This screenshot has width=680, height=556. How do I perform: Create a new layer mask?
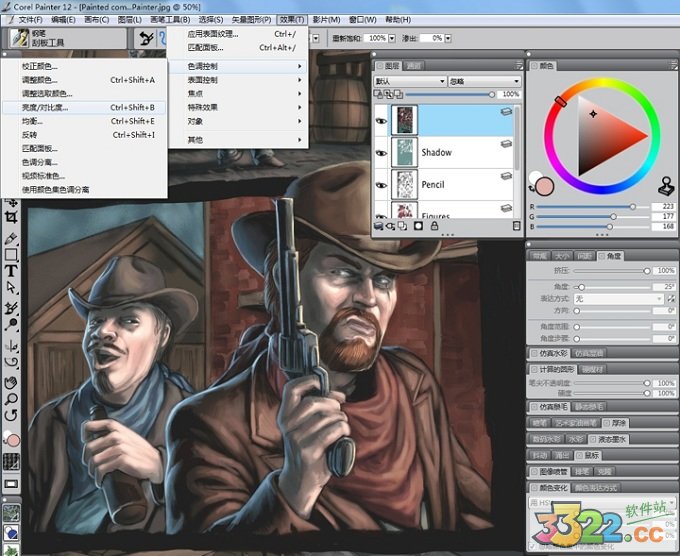click(418, 226)
